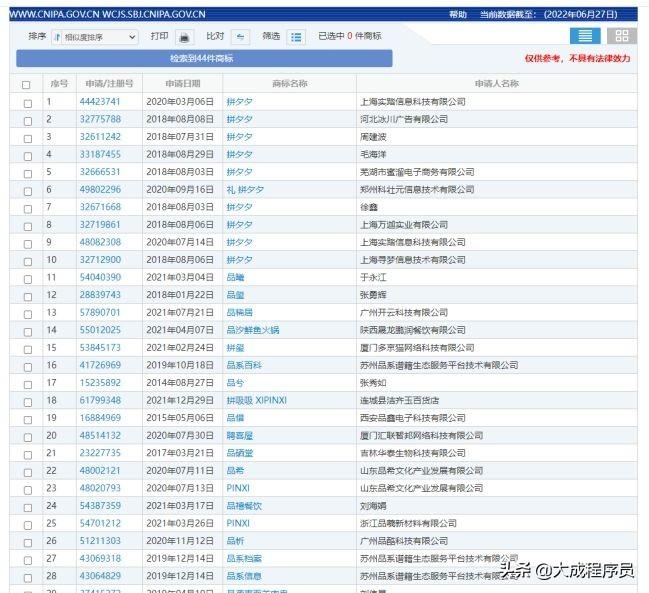Switch to list view layout icon
This screenshot has width=649, height=593.
tap(585, 36)
